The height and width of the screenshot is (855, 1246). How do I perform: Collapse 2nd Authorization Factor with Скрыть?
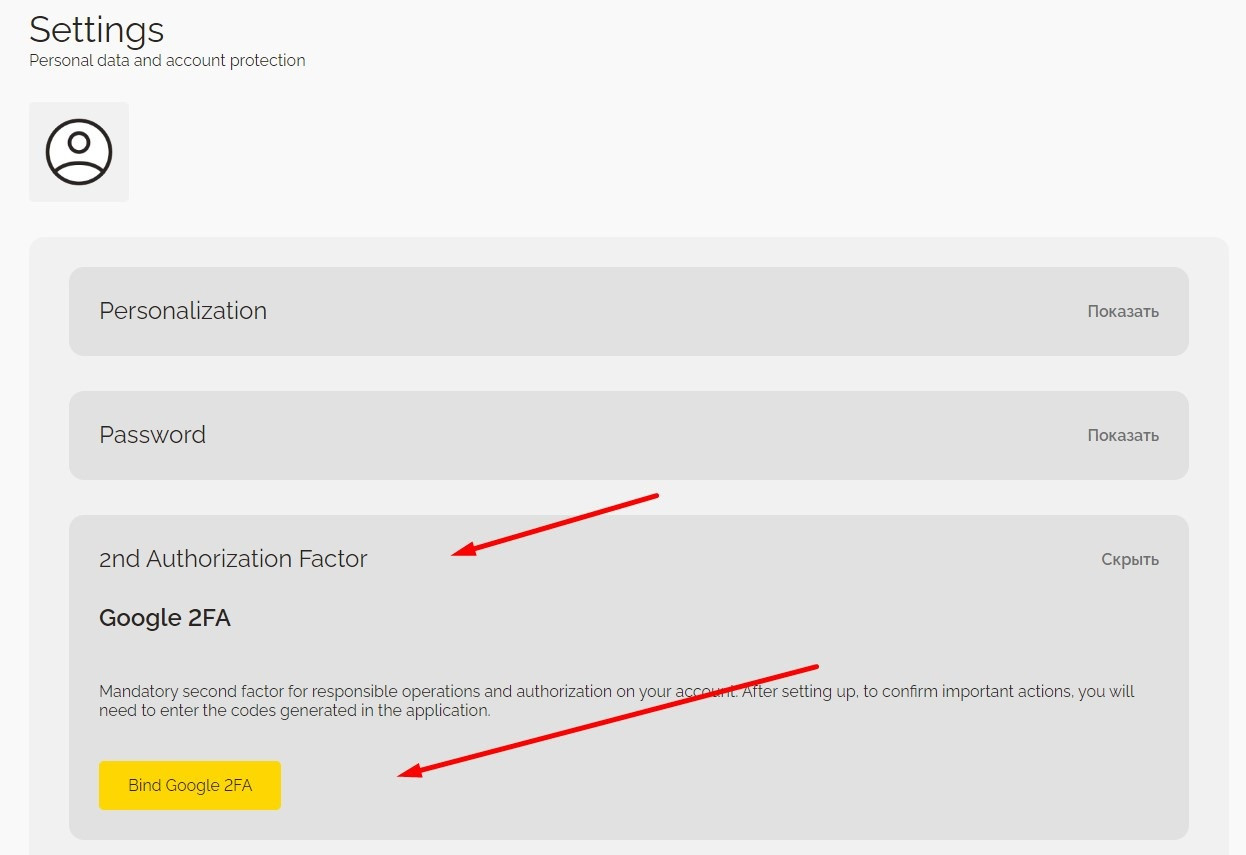[1129, 559]
